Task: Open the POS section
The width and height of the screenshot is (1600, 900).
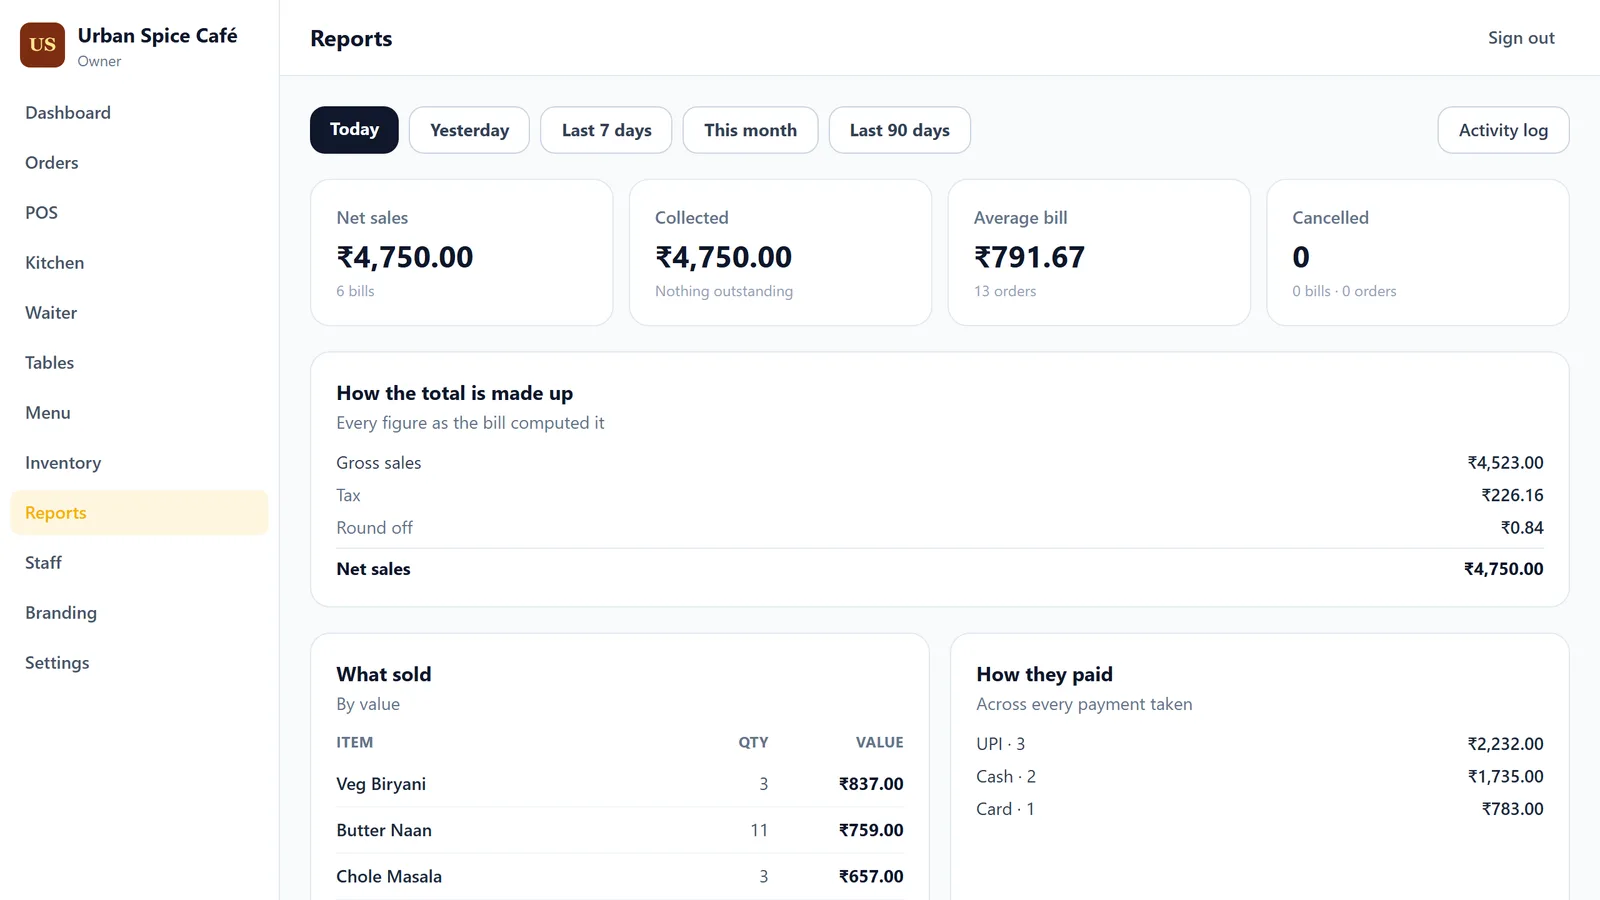Action: click(139, 213)
